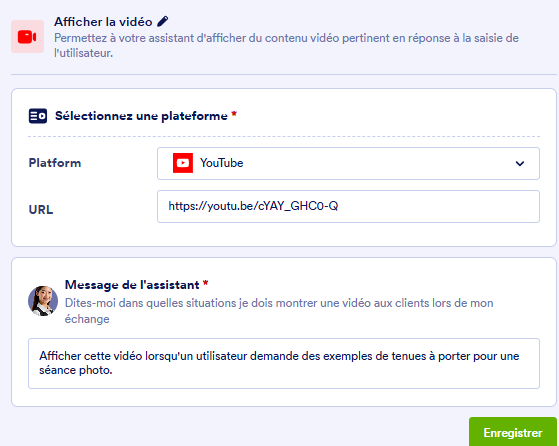The width and height of the screenshot is (559, 446).
Task: Click the description starting 'Permettez à votre assistant'
Action: click(286, 45)
